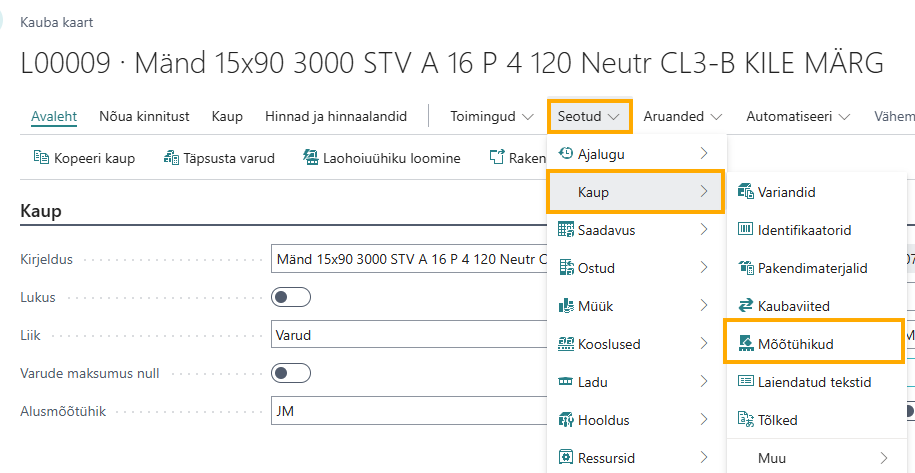The height and width of the screenshot is (473, 915).
Task: Open the Automatiseeri dropdown
Action: click(x=798, y=117)
